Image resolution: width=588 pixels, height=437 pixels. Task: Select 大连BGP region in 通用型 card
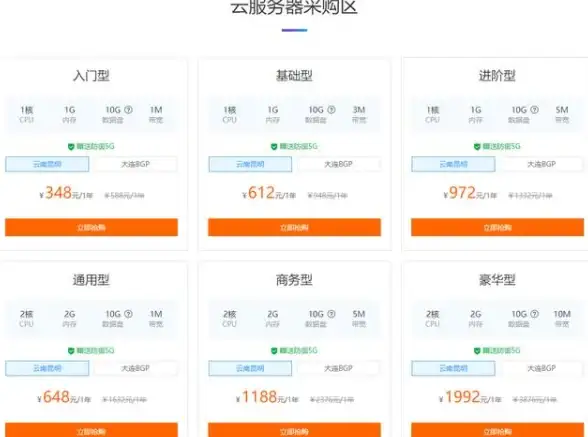point(135,368)
